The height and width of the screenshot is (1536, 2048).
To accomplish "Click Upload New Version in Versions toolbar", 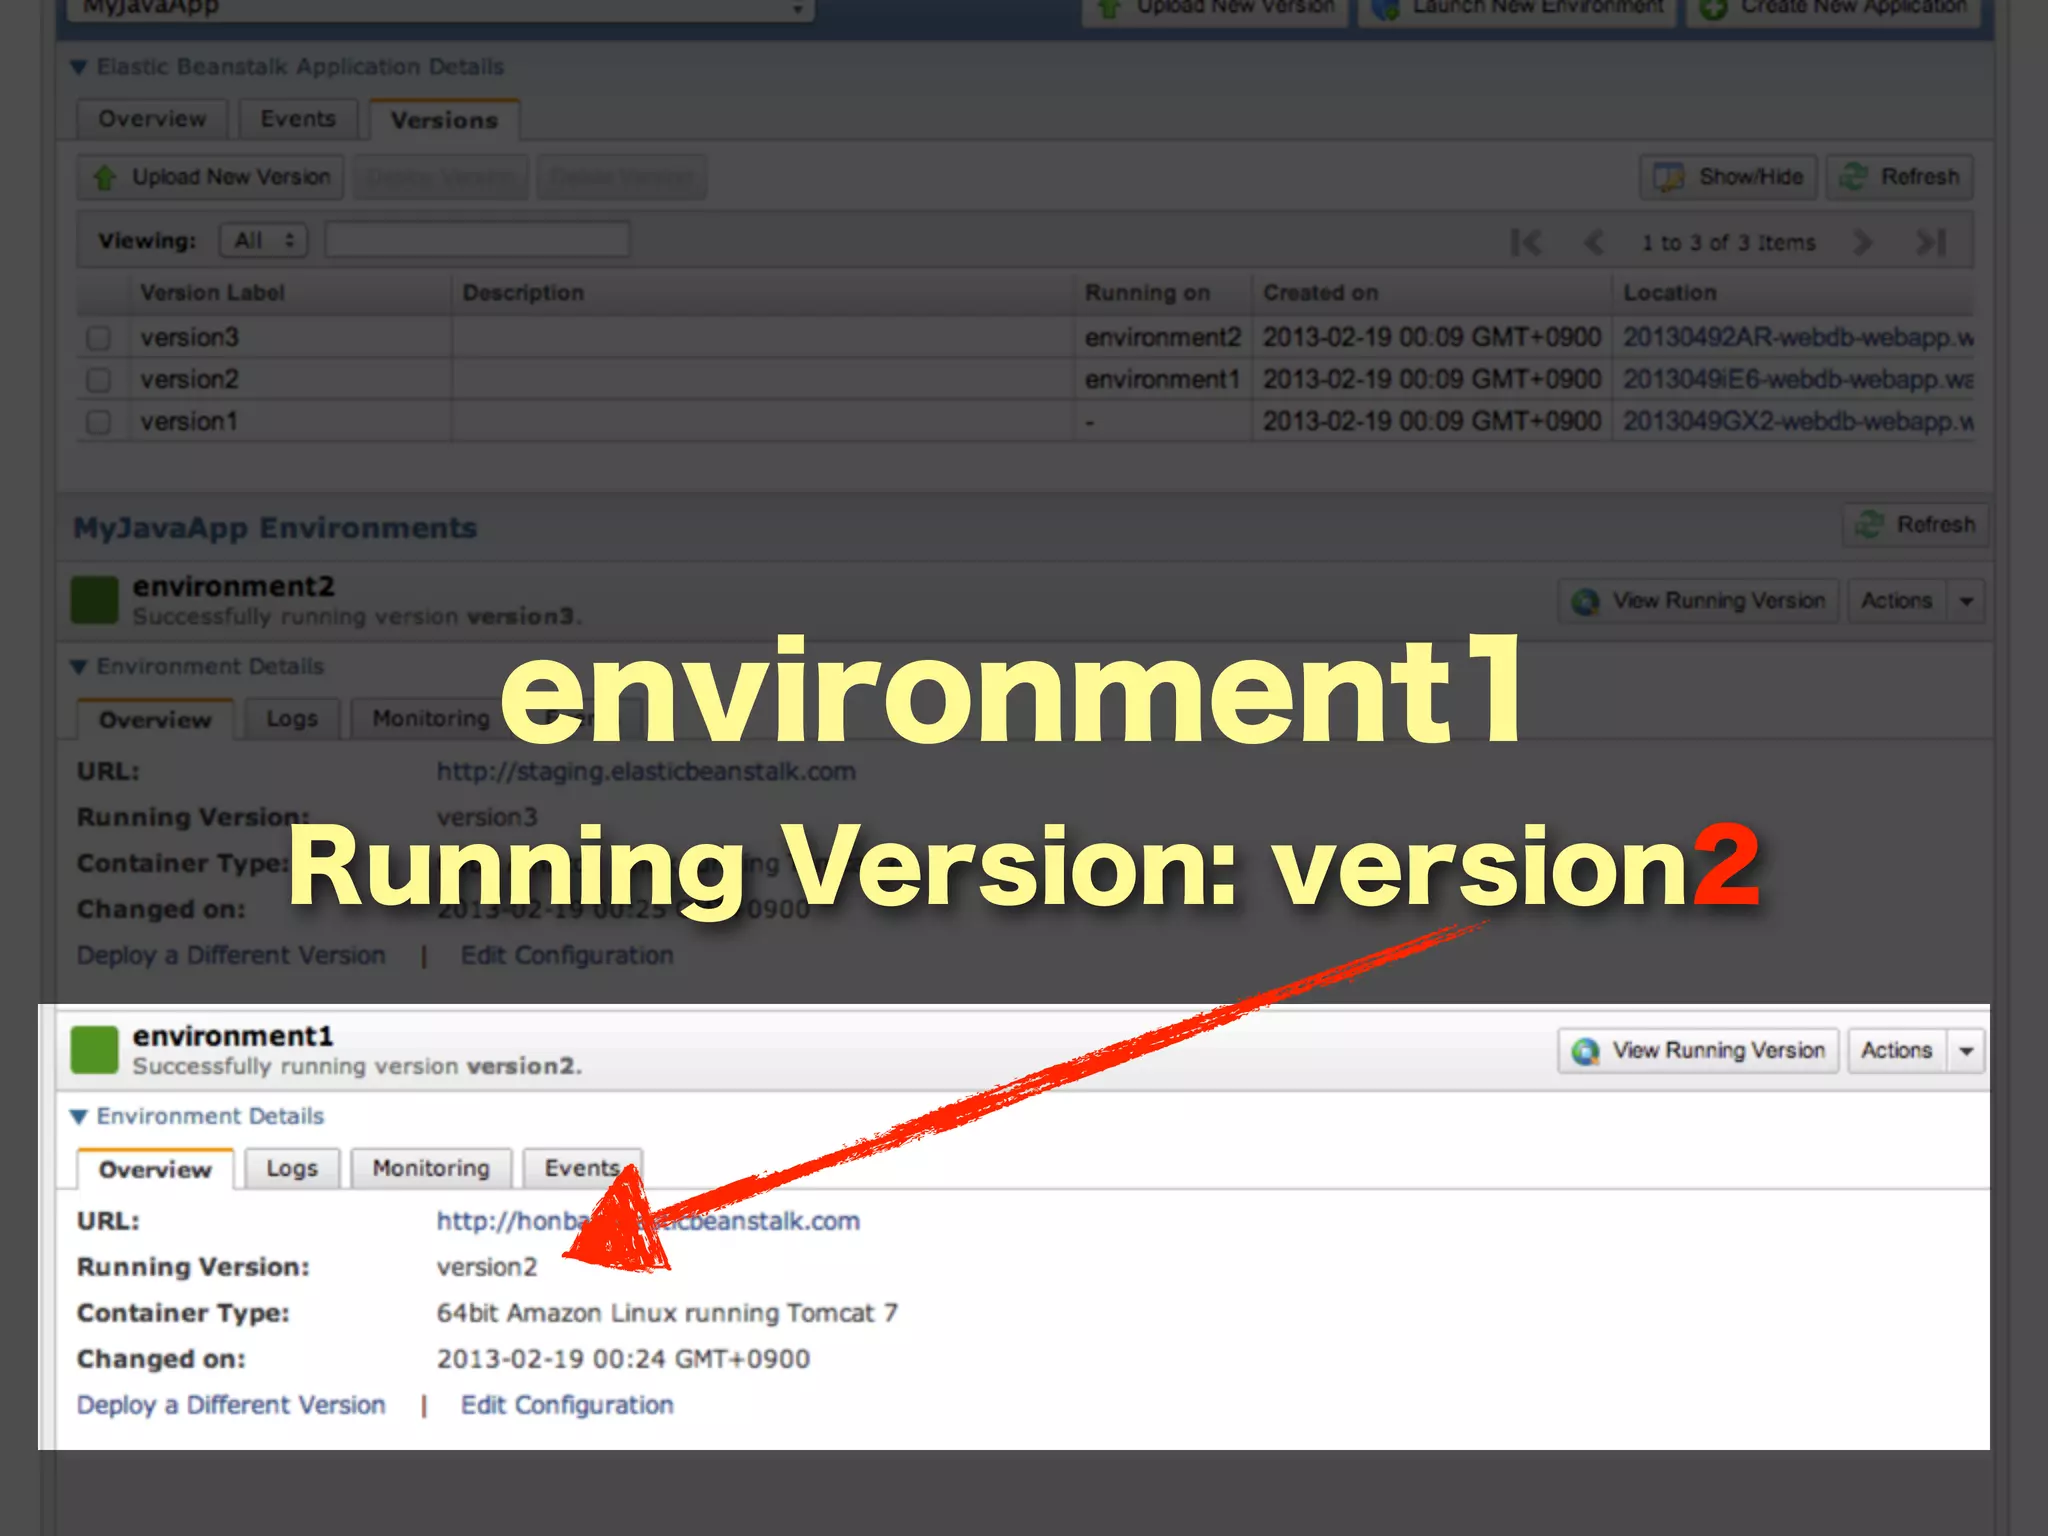I will [x=211, y=177].
